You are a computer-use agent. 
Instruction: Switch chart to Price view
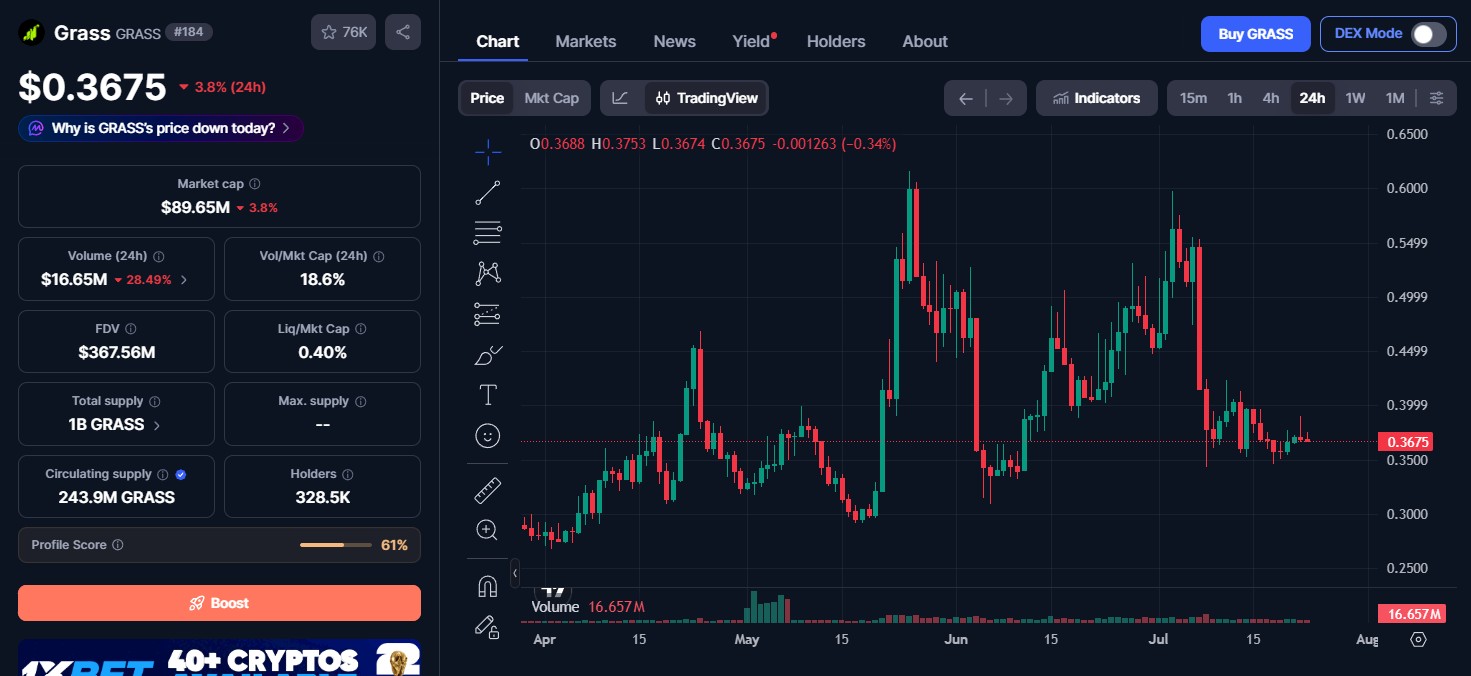point(487,98)
